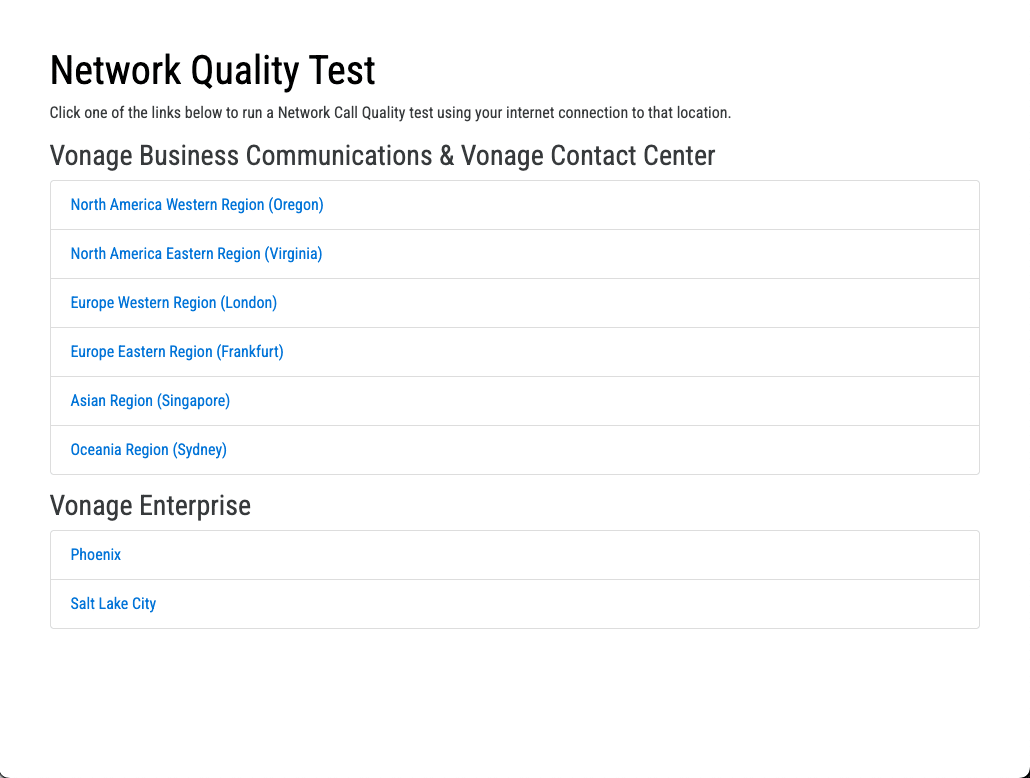This screenshot has width=1030, height=778.
Task: Click the Network Quality Test page title
Action: tap(212, 70)
